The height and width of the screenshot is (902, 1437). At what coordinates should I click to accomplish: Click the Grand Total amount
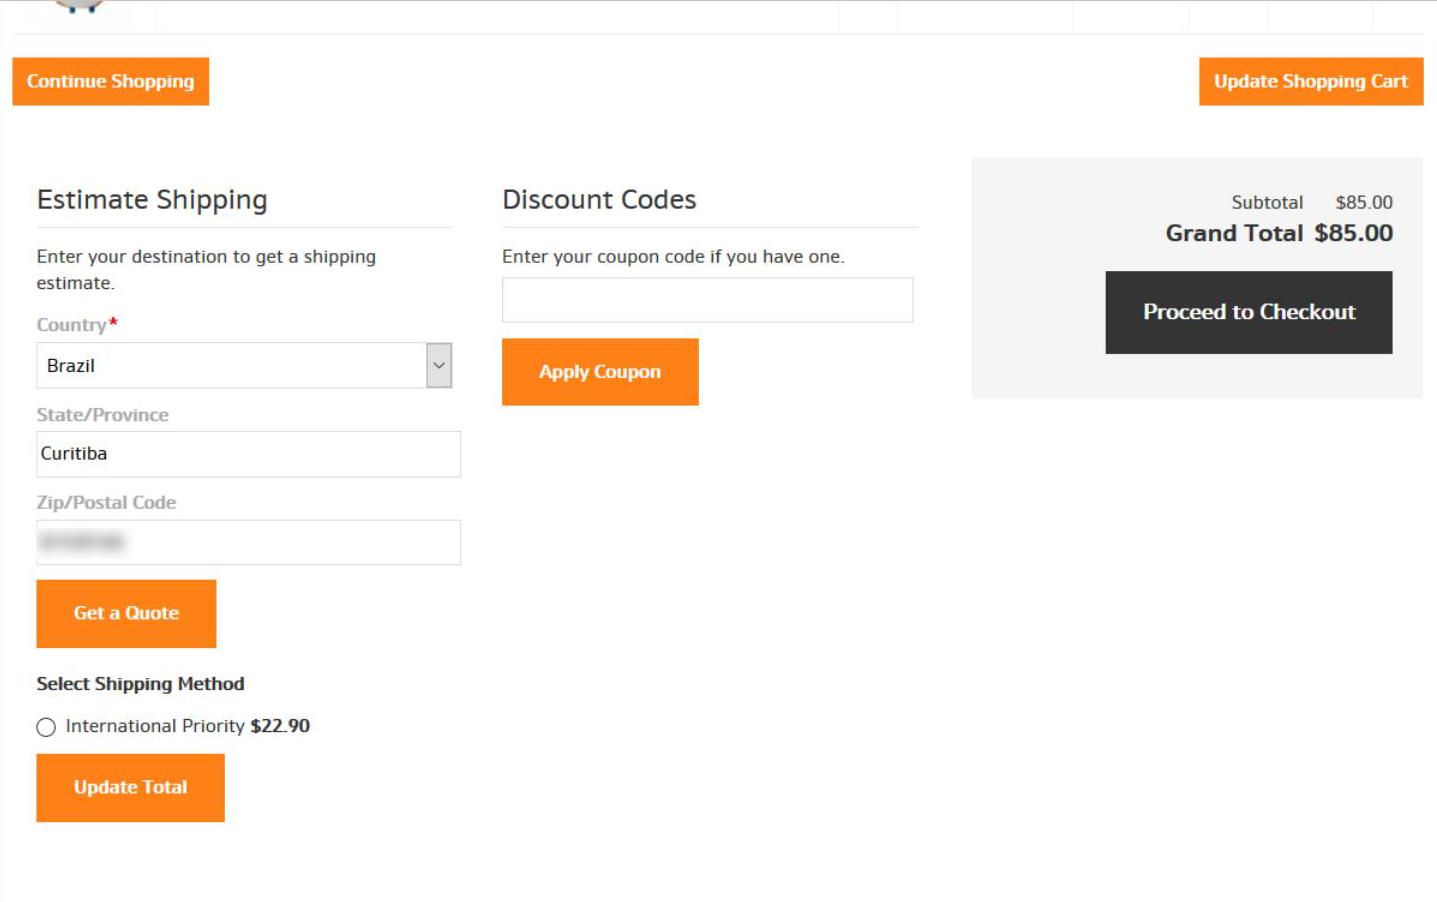[1353, 233]
